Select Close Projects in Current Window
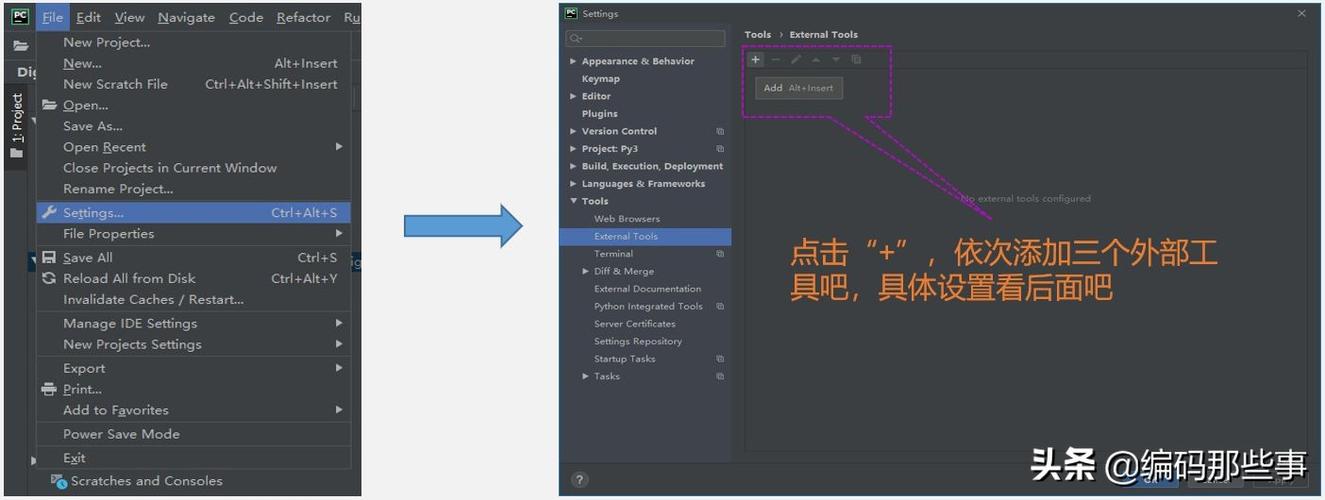1325x500 pixels. [x=194, y=168]
